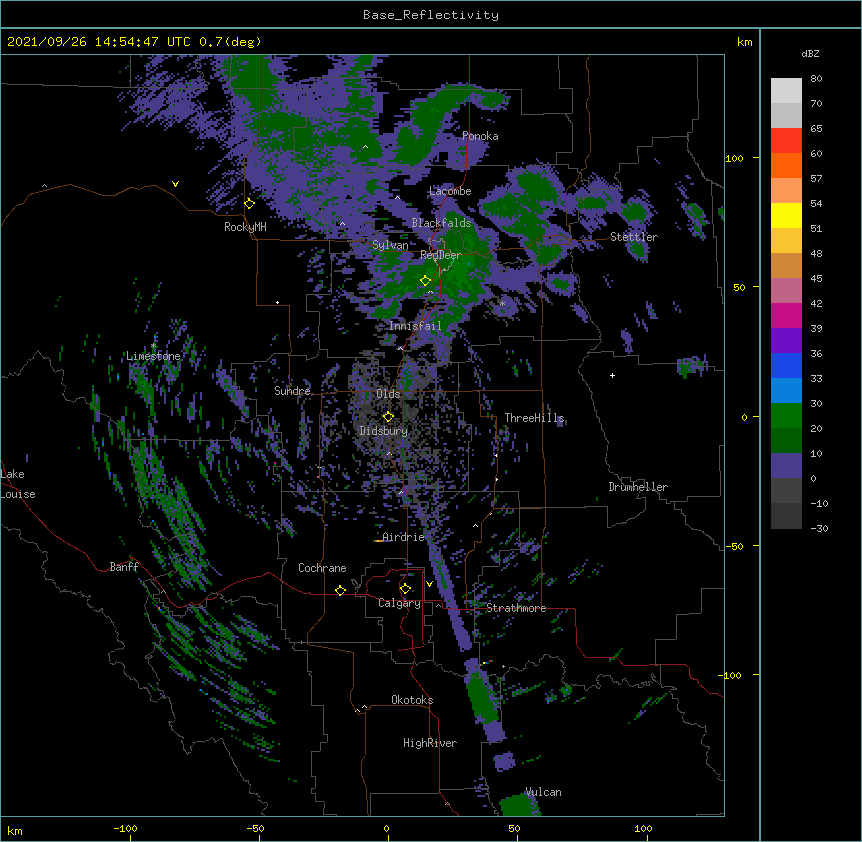Select the bright yellow legend swatch
This screenshot has height=842, width=862.
pos(786,215)
